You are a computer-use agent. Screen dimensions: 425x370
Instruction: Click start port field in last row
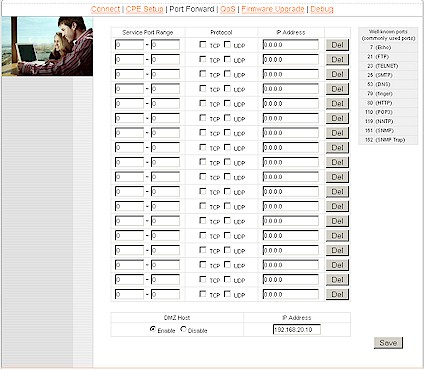click(x=129, y=294)
